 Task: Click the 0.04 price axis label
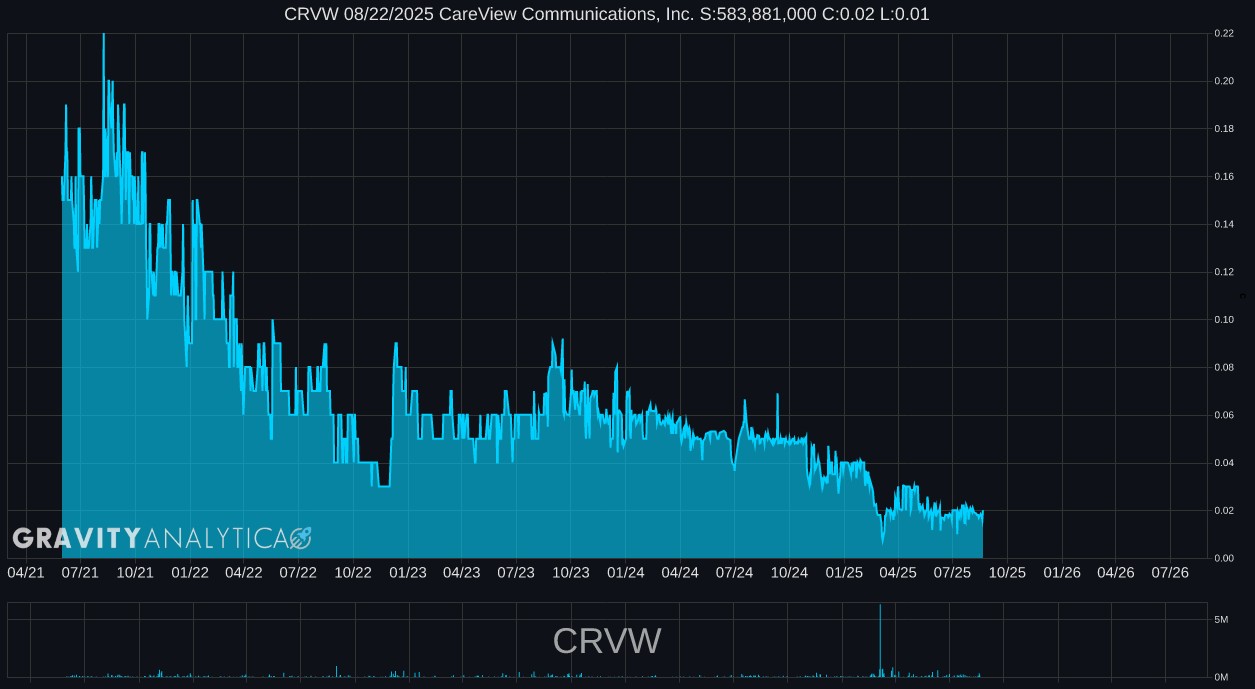(x=1224, y=463)
